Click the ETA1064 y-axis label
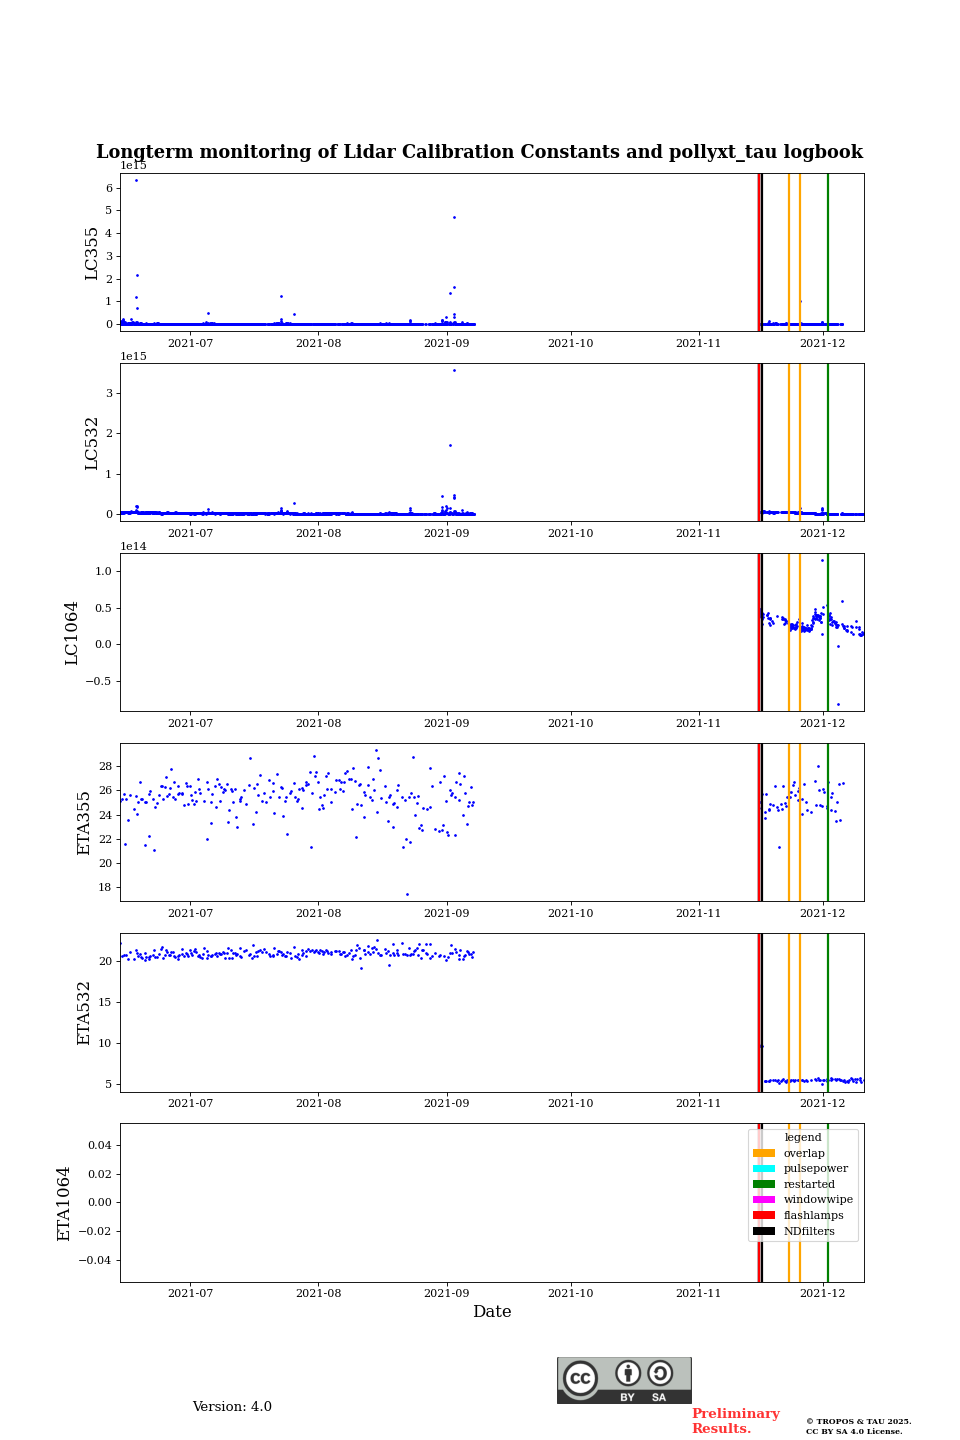 pos(64,1203)
